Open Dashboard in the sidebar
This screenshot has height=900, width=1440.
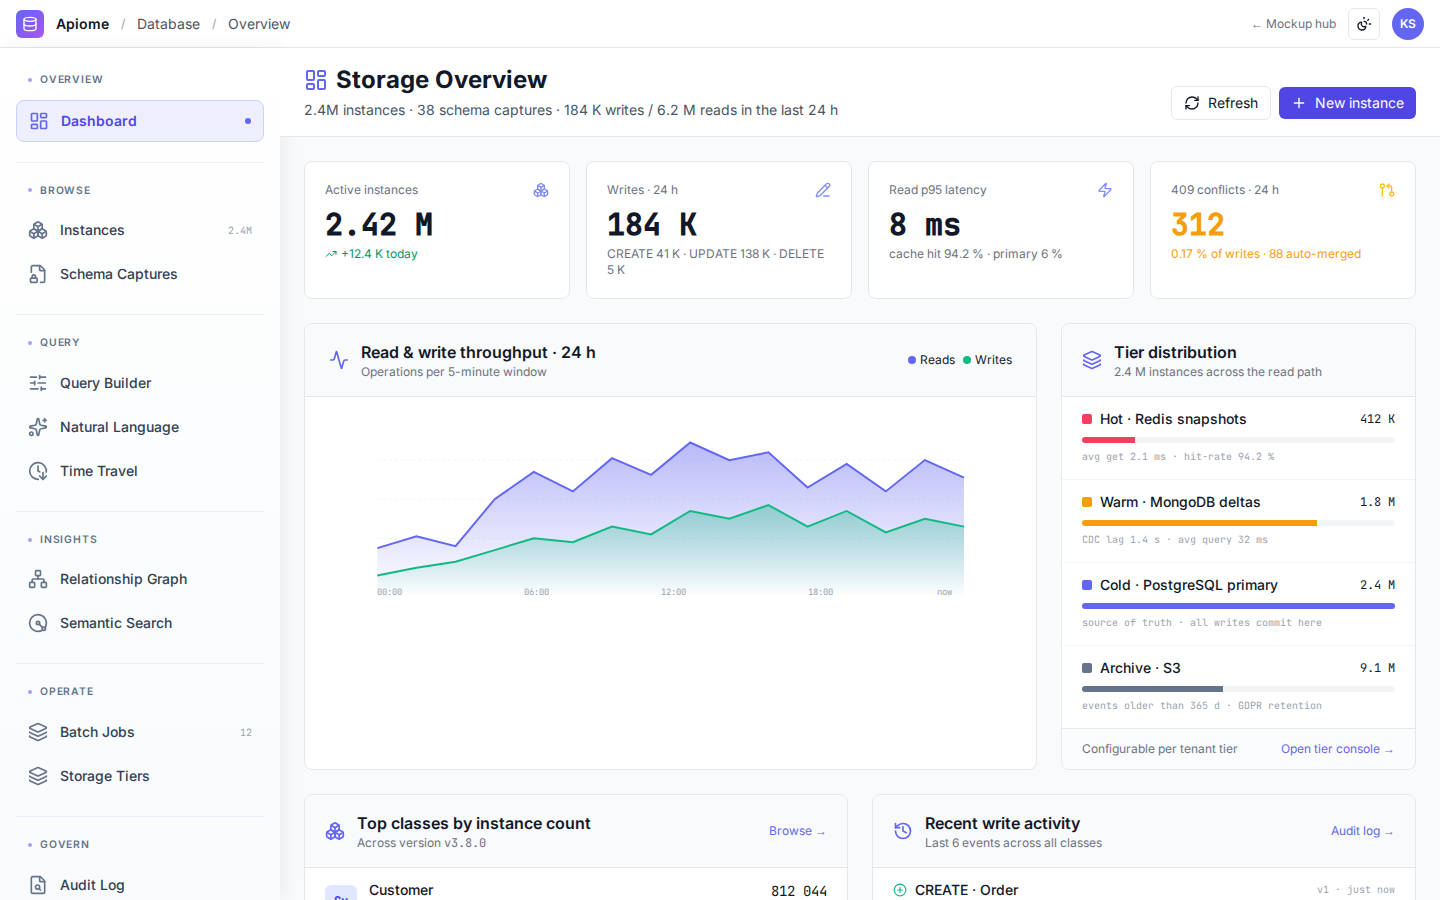[x=140, y=121]
